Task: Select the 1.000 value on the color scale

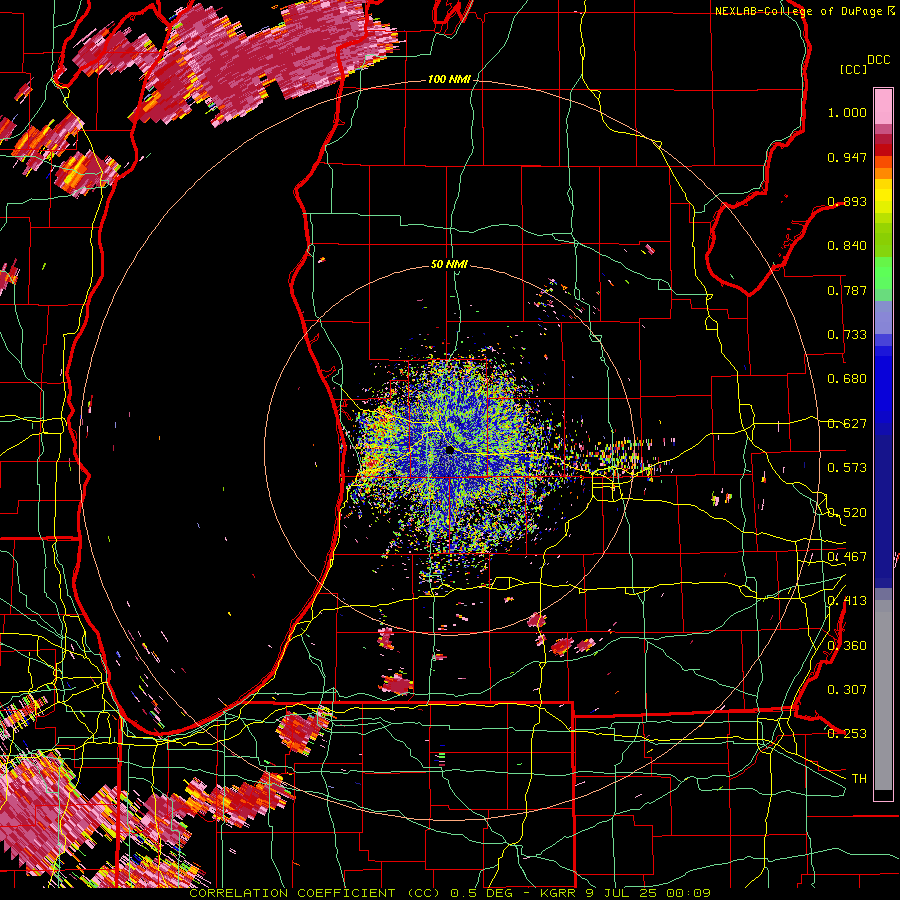Action: pyautogui.click(x=847, y=112)
